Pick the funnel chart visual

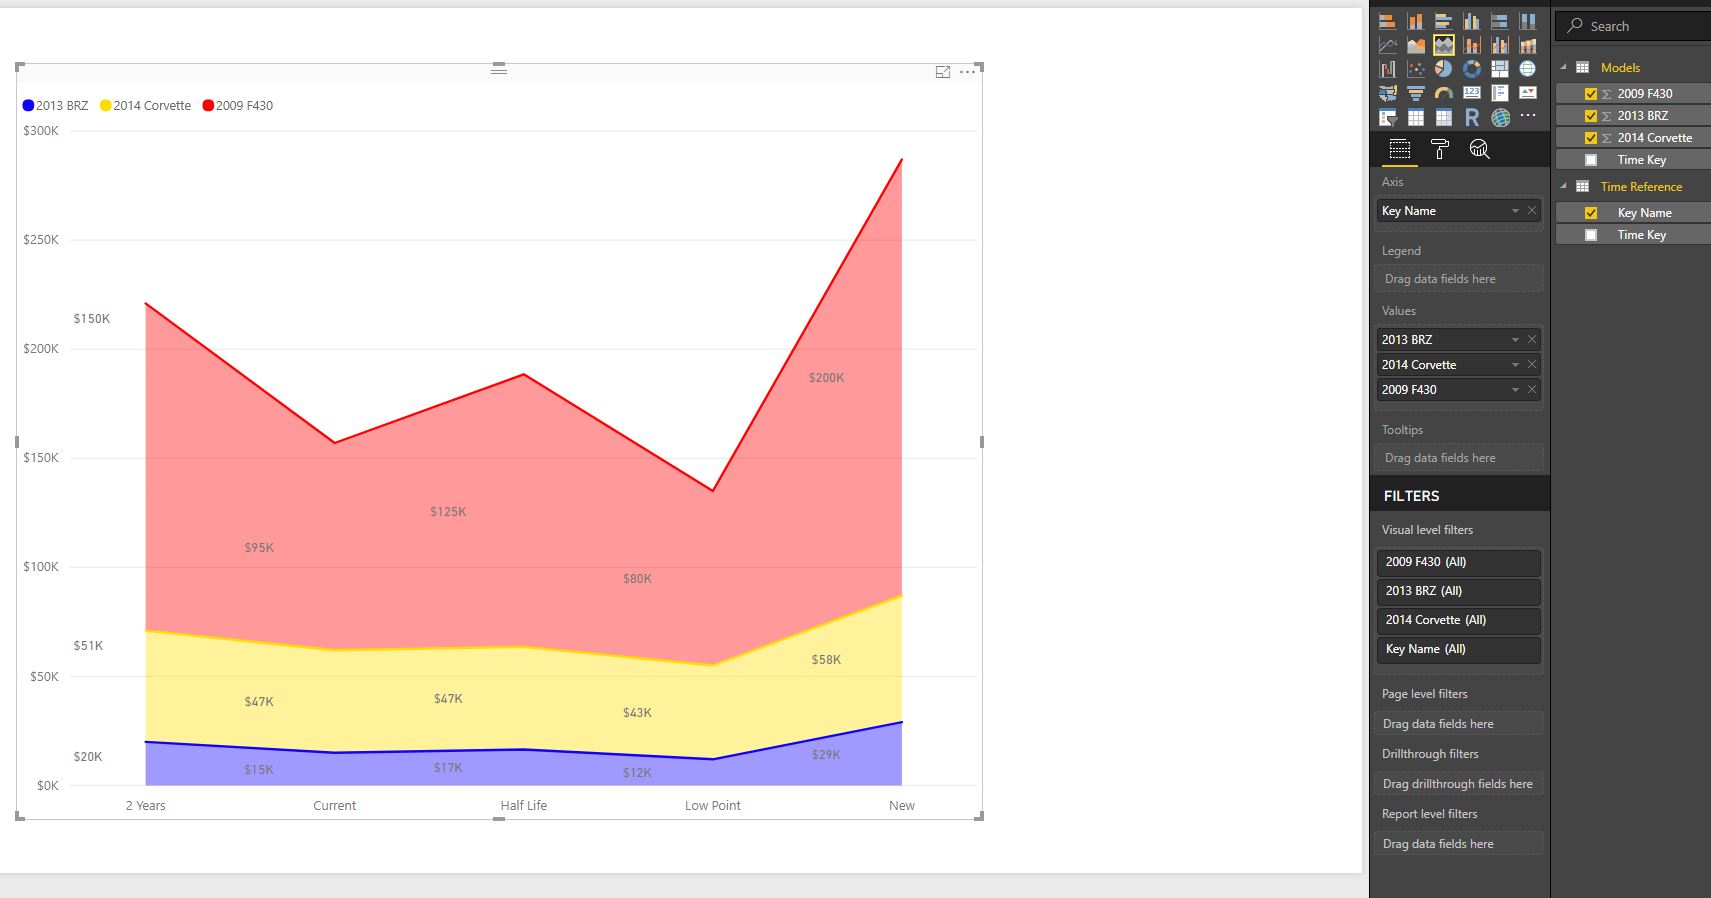(1415, 93)
